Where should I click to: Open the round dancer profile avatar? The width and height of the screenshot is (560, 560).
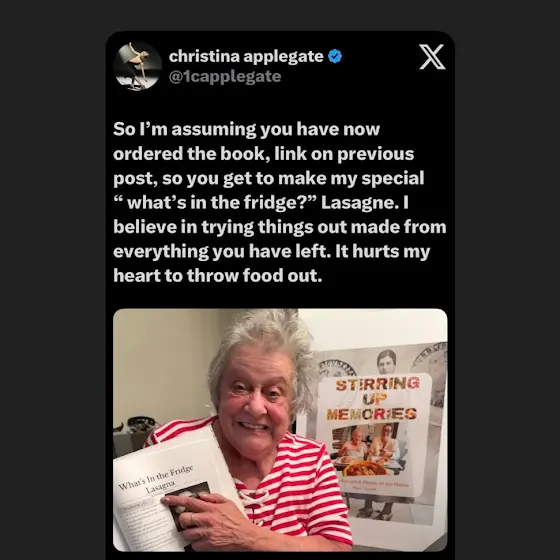tap(138, 66)
